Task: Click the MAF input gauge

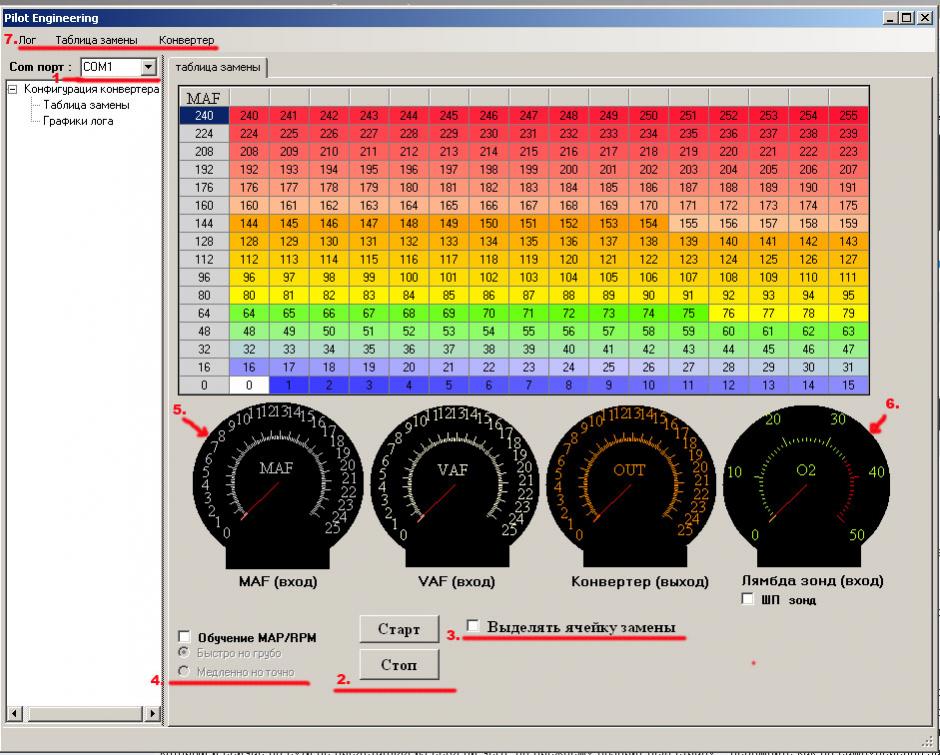Action: (x=278, y=486)
